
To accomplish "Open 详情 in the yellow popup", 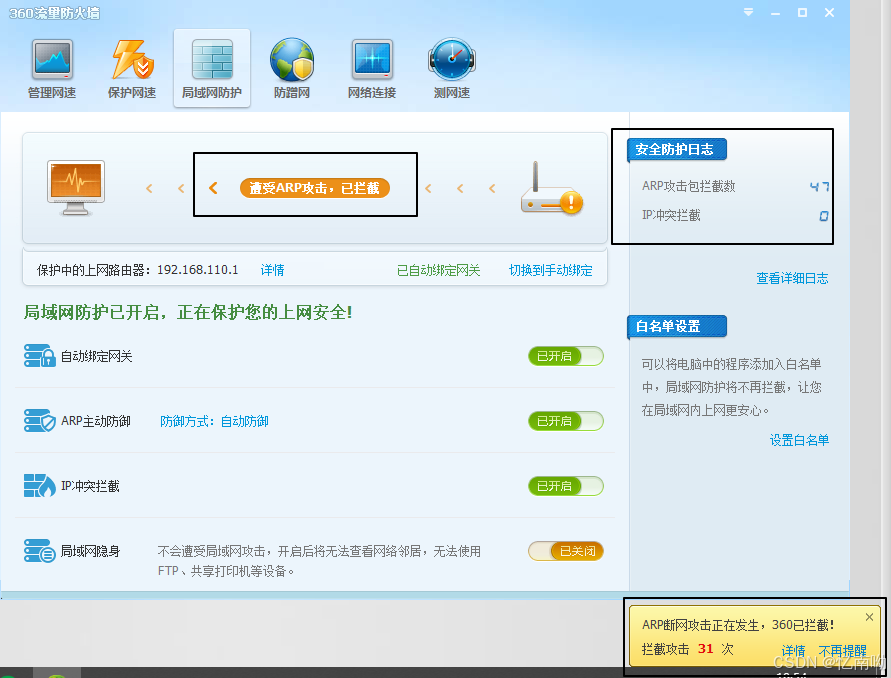I will [x=793, y=650].
